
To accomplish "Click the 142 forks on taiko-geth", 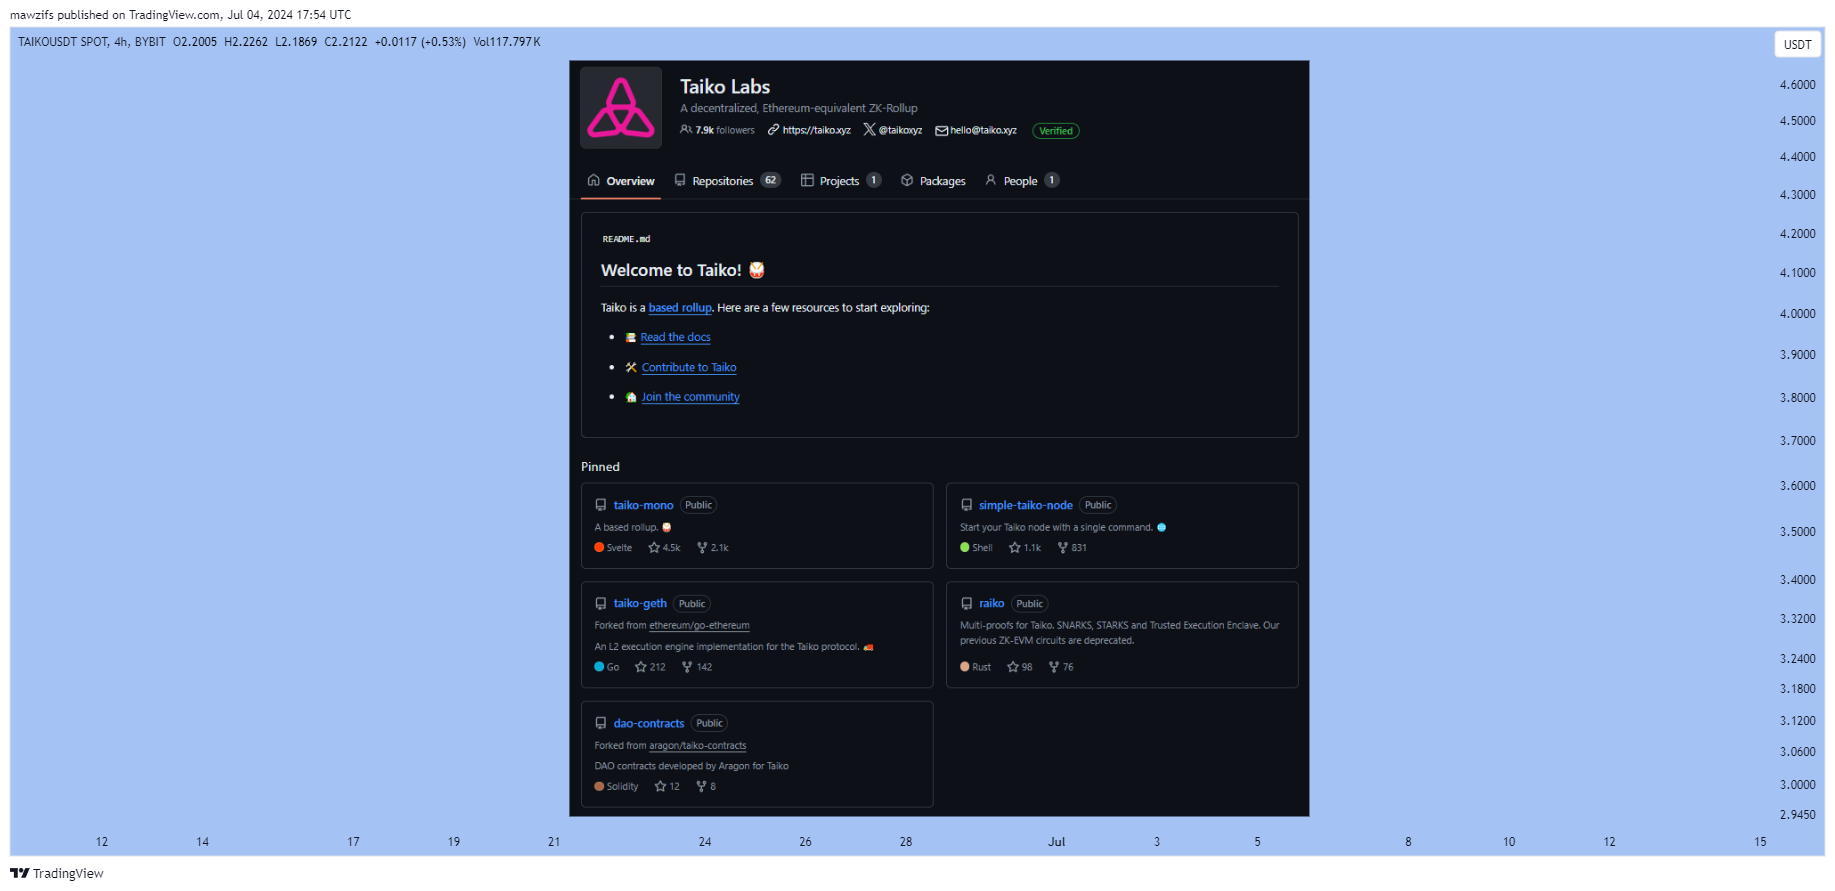I will (x=697, y=667).
